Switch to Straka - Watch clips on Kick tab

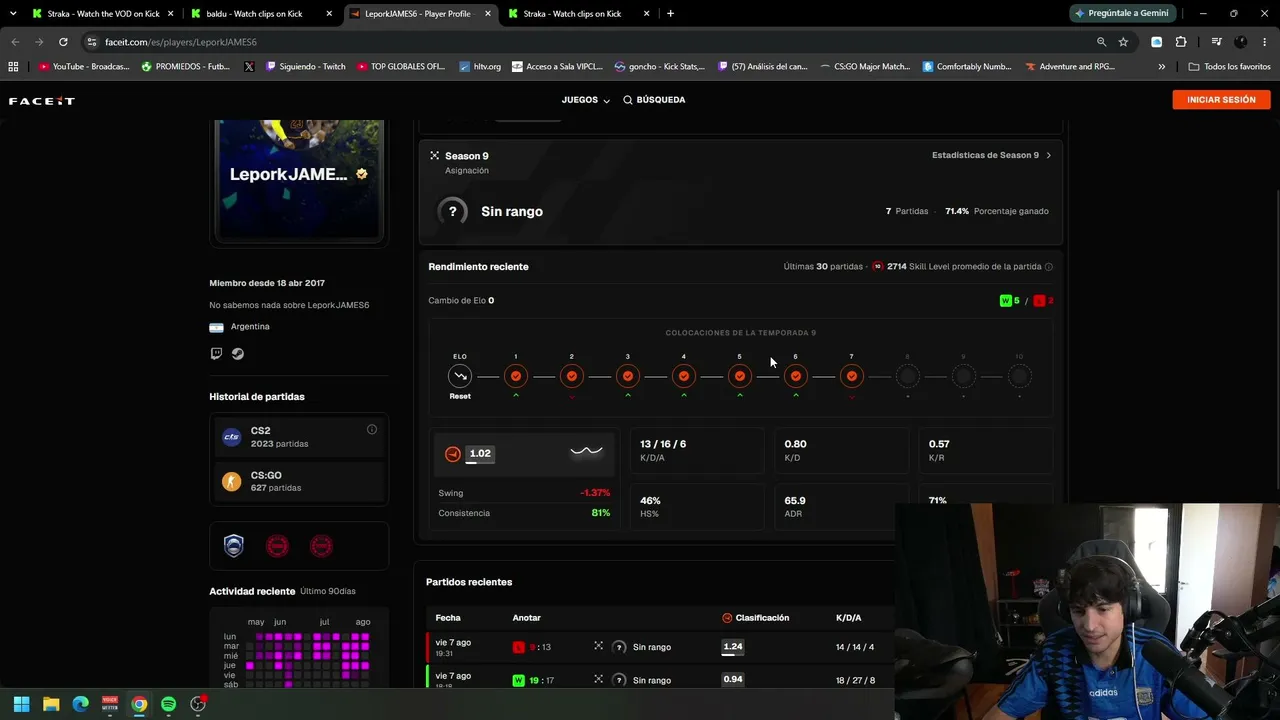pyautogui.click(x=578, y=14)
